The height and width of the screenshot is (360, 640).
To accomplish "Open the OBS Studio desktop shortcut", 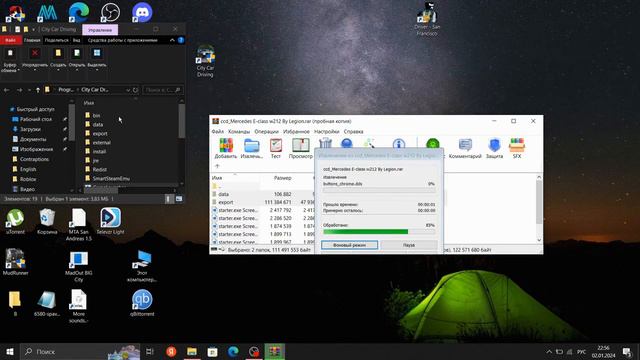I will 110,12.
